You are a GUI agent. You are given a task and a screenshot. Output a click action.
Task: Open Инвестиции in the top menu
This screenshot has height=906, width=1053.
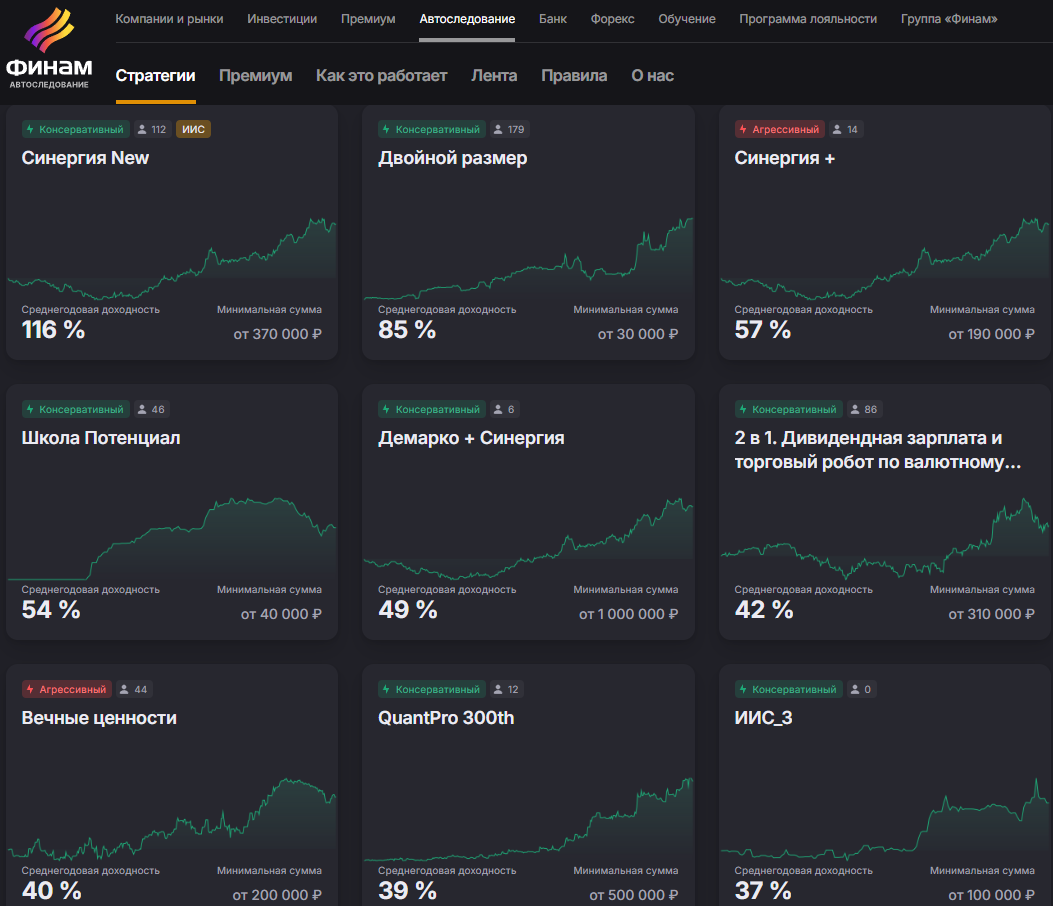click(x=282, y=19)
